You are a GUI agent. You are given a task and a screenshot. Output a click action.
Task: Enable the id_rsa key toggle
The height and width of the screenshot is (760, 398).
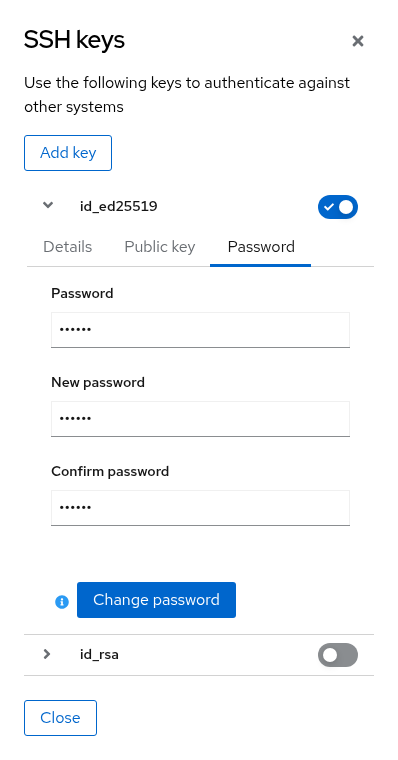(338, 655)
